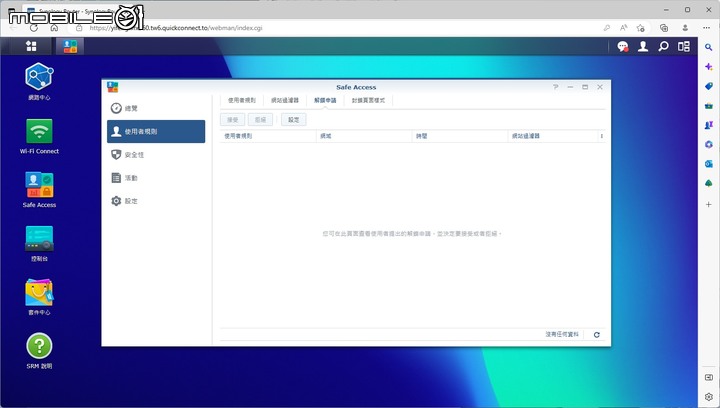
Task: Open the SRM notifications speech bubble
Action: [x=623, y=46]
